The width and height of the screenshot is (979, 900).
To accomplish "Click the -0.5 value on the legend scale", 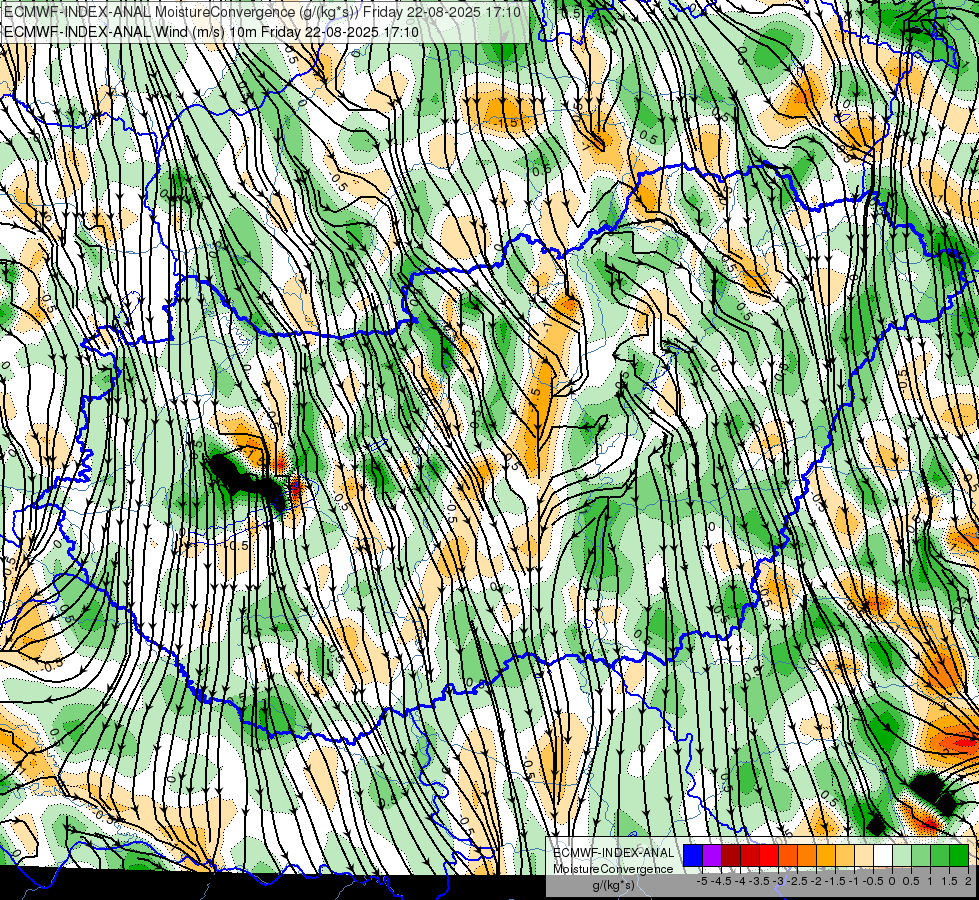I will click(x=872, y=881).
